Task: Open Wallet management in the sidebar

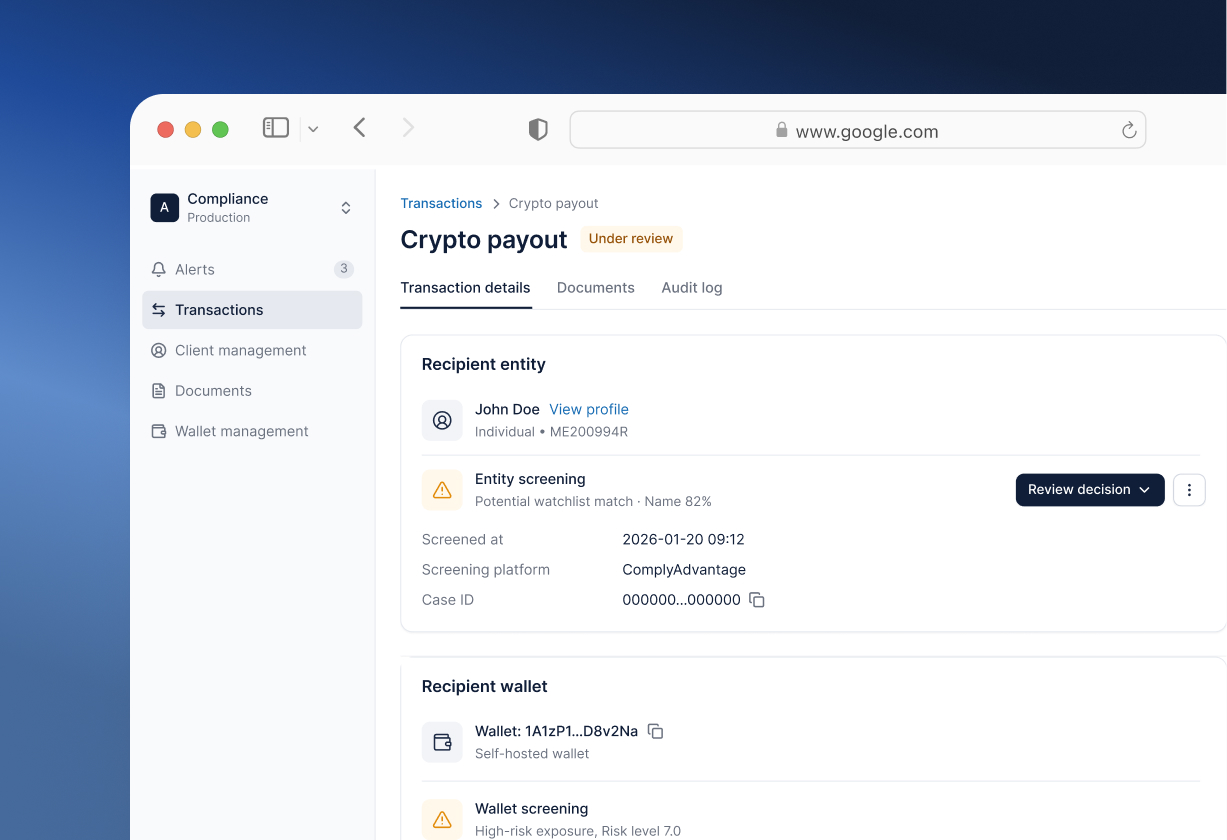Action: (x=252, y=431)
